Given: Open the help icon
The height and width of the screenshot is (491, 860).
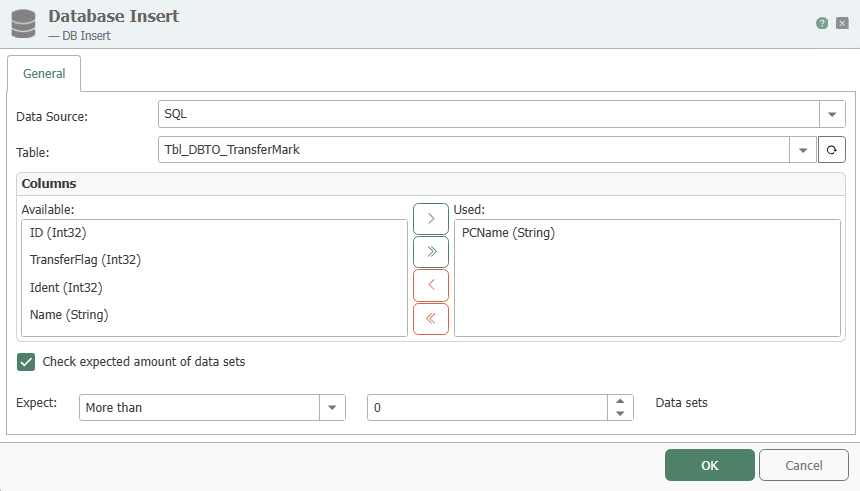Looking at the screenshot, I should (x=822, y=23).
